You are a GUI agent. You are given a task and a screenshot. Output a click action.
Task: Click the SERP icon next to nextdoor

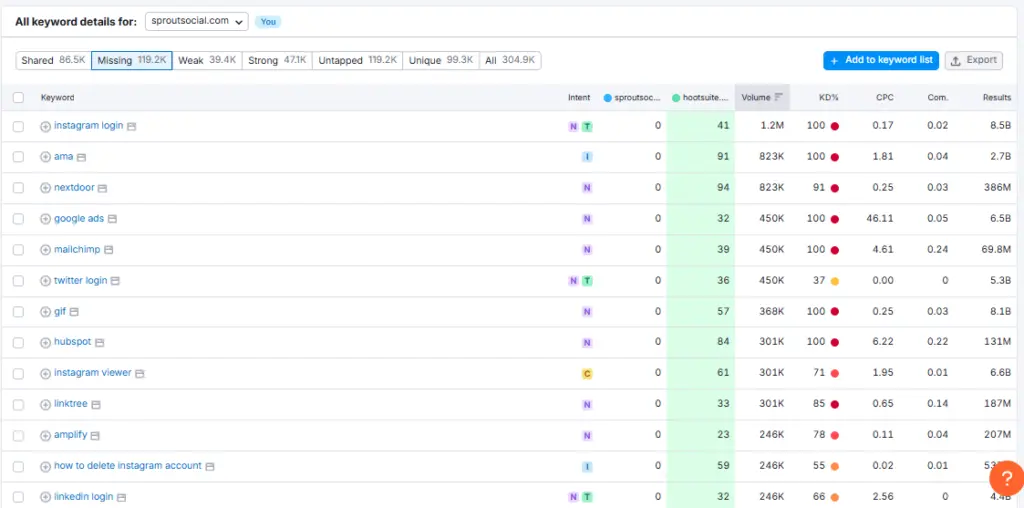(102, 188)
